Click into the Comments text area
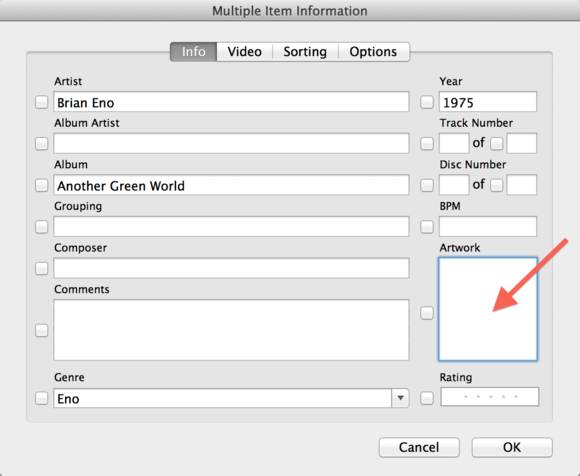The height and width of the screenshot is (476, 580). [x=231, y=330]
